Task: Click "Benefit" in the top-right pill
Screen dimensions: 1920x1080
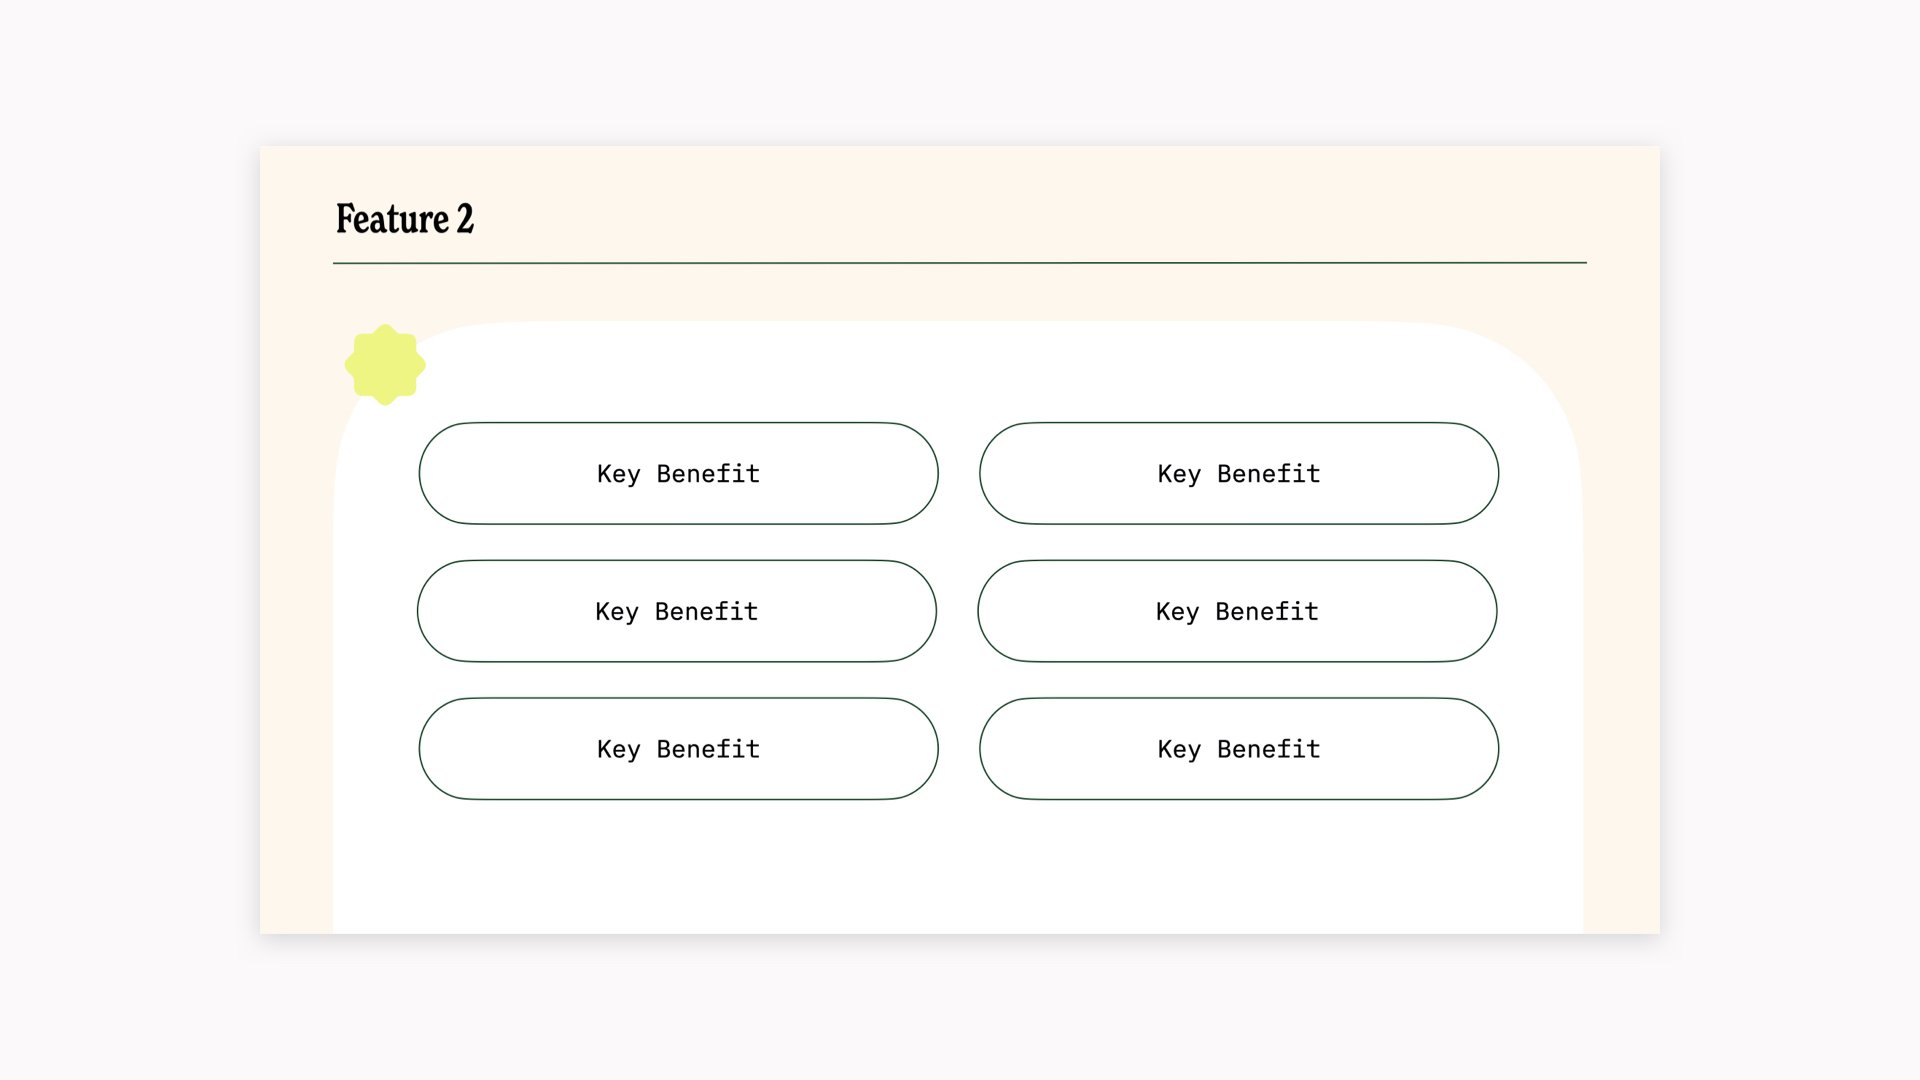Action: pos(1269,473)
